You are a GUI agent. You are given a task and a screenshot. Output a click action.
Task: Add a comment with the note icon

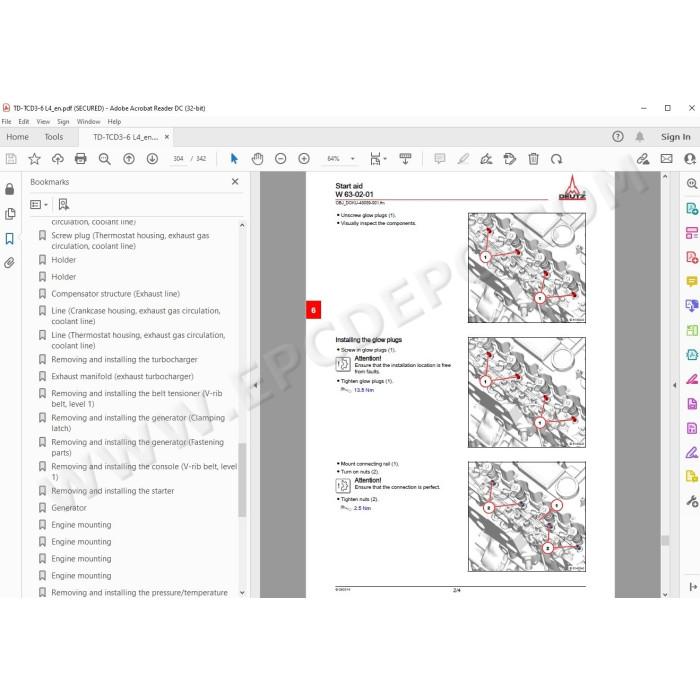coord(440,159)
